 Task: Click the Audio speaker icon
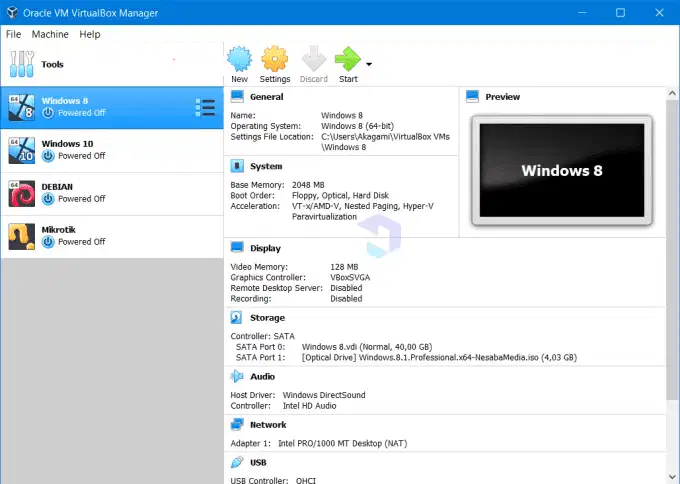(x=237, y=376)
